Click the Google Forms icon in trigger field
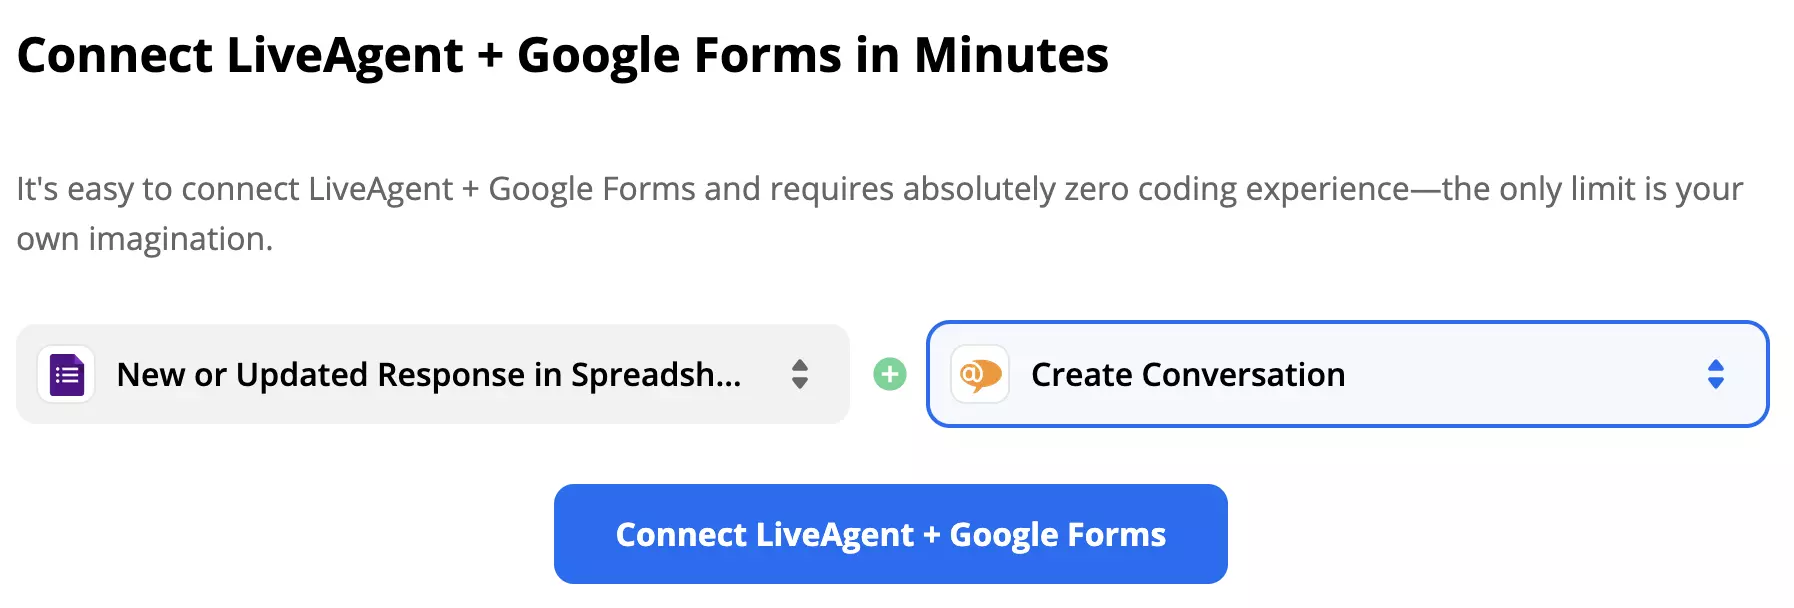 click(x=65, y=375)
